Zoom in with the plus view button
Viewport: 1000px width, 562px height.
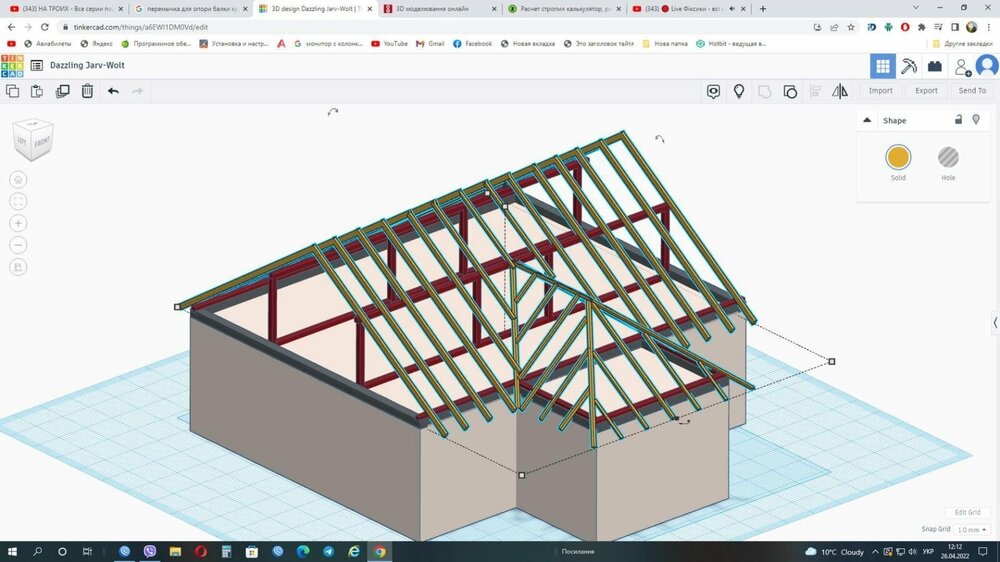tap(18, 223)
